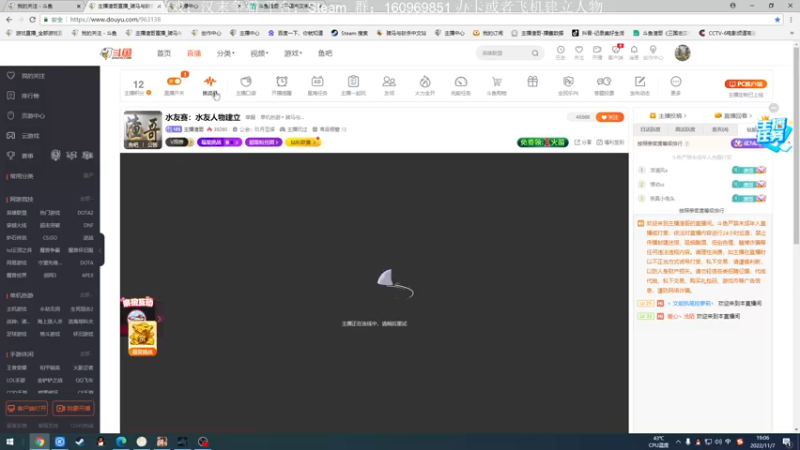Click the orange live-start button in sidebar
This screenshot has width=800, height=450.
(x=73, y=408)
